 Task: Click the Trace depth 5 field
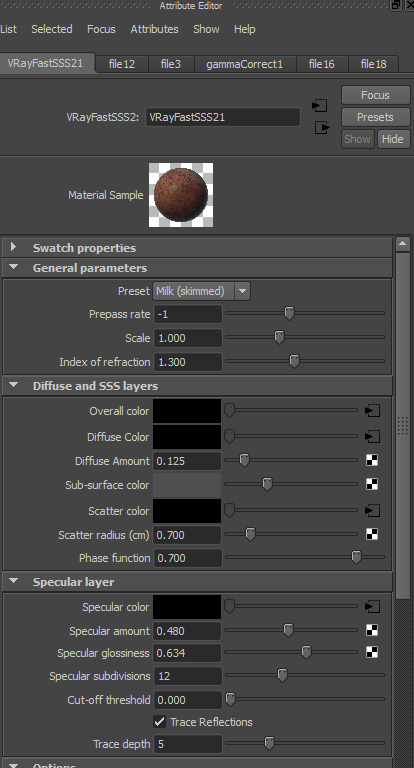click(188, 744)
